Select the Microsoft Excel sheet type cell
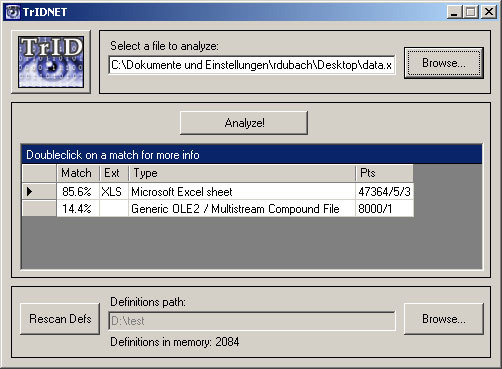This screenshot has height=369, width=502. point(242,192)
